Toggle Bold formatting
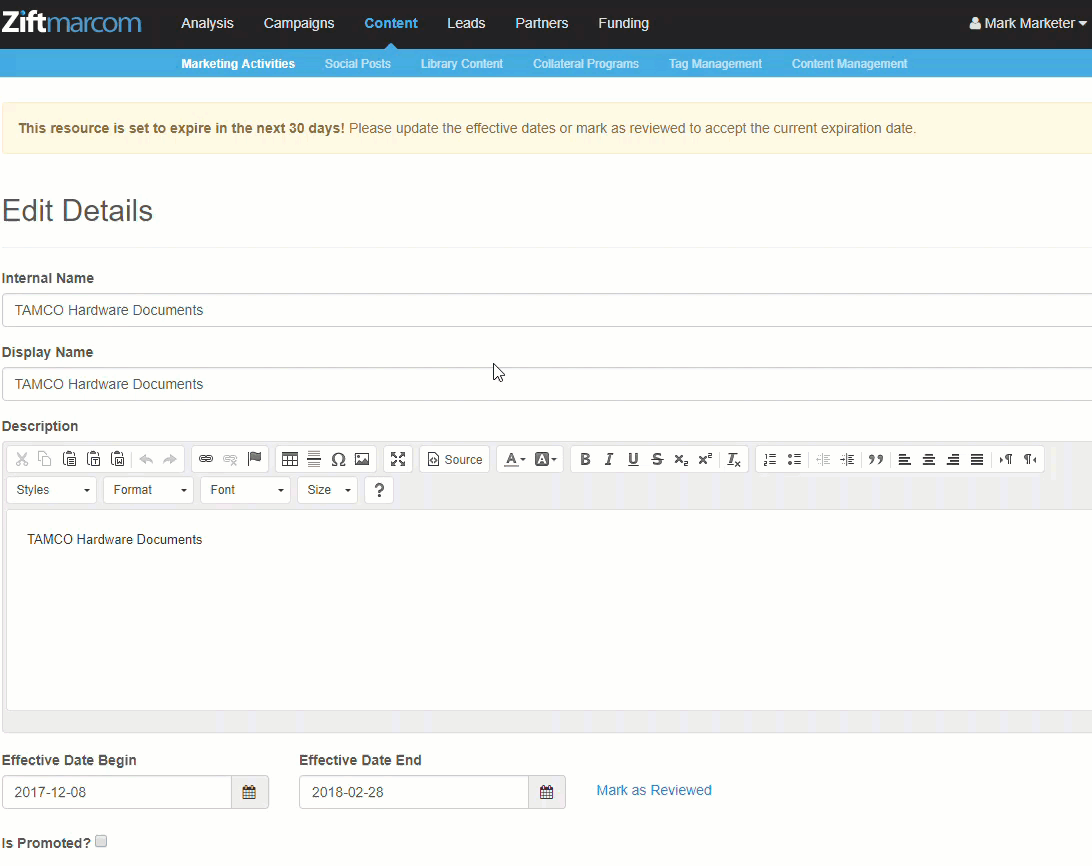This screenshot has height=866, width=1092. click(x=585, y=459)
